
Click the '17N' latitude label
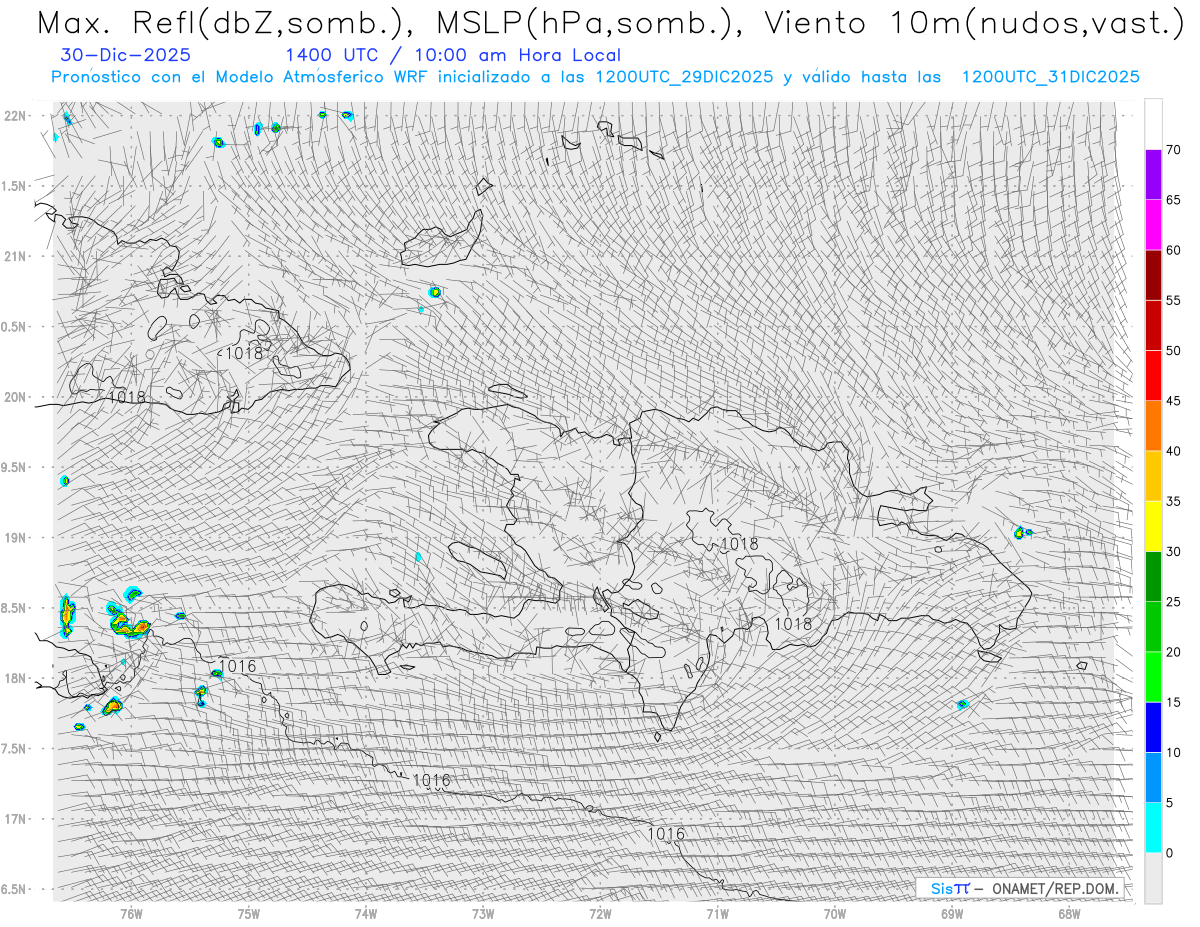coord(16,819)
